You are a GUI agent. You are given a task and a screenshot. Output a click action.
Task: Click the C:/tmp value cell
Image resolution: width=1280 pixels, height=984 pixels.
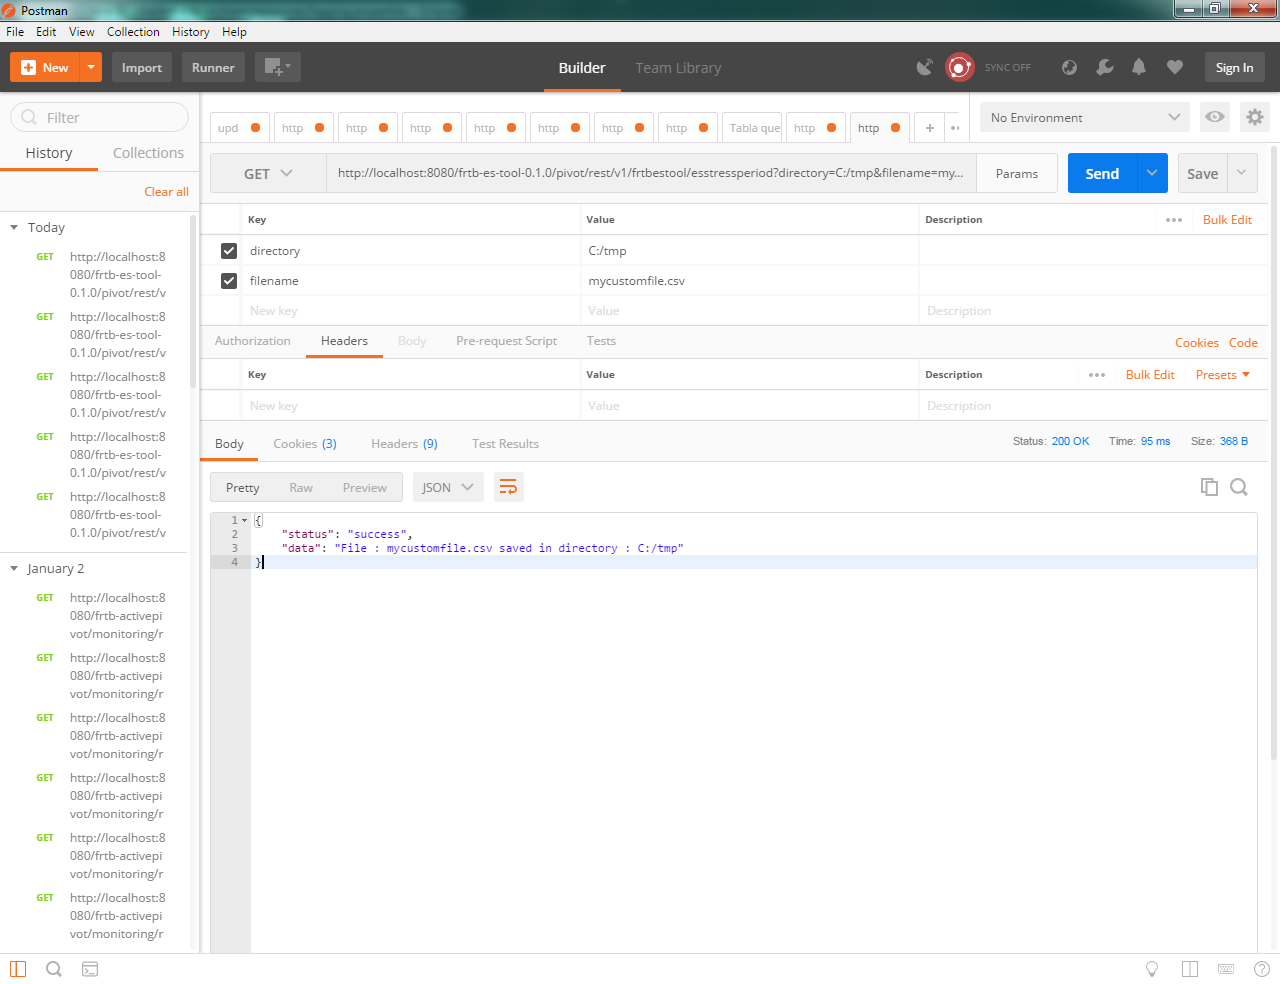coord(750,251)
